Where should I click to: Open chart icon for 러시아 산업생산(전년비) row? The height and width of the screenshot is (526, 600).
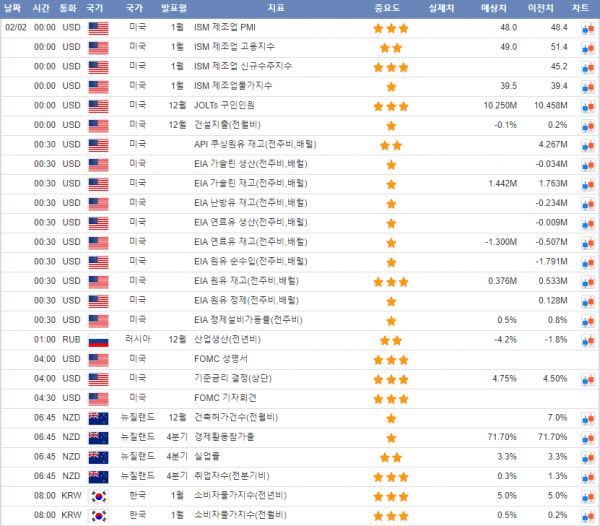tap(588, 339)
